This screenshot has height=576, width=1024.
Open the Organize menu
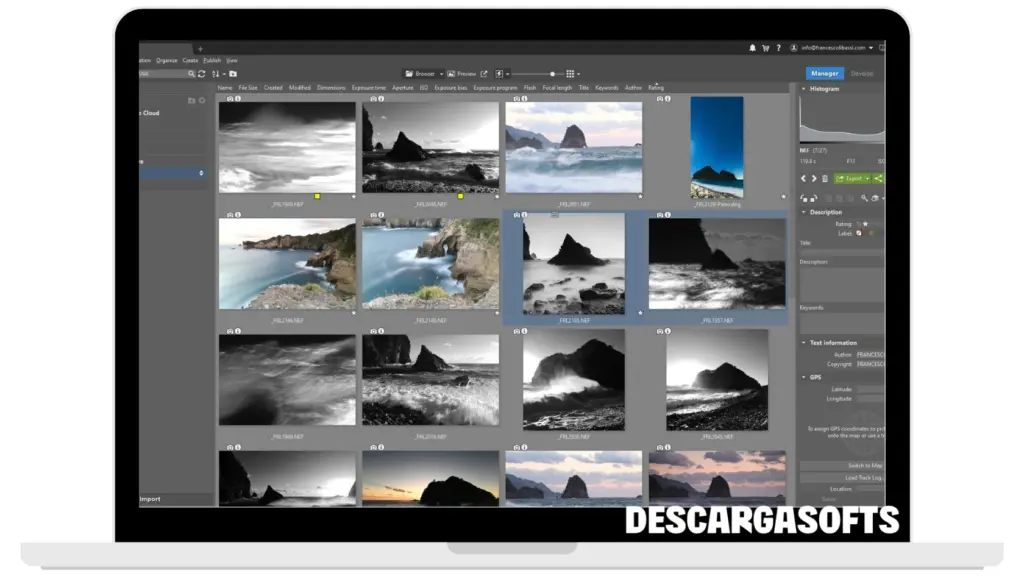[x=166, y=60]
